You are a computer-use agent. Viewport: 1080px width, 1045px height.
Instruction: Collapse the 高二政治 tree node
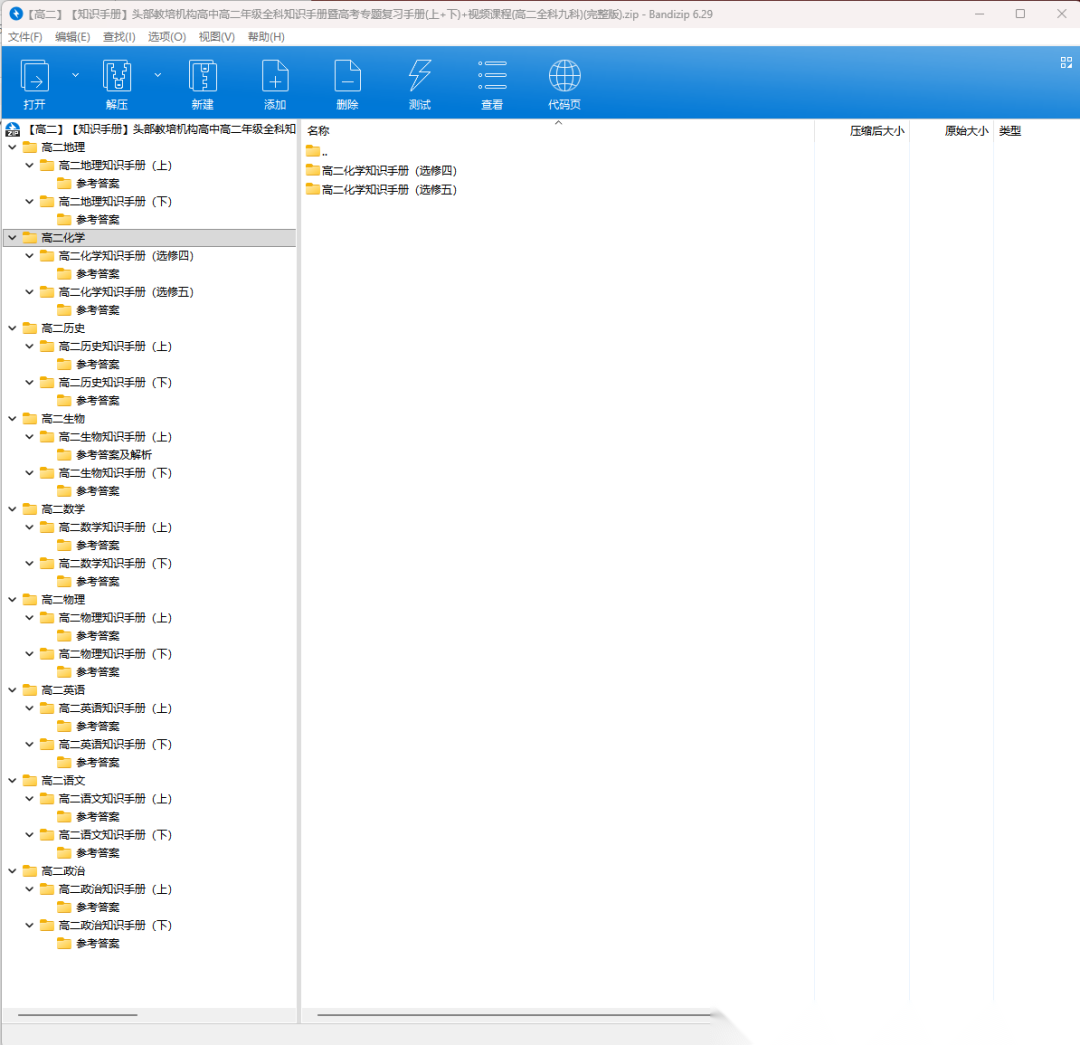pyautogui.click(x=12, y=871)
